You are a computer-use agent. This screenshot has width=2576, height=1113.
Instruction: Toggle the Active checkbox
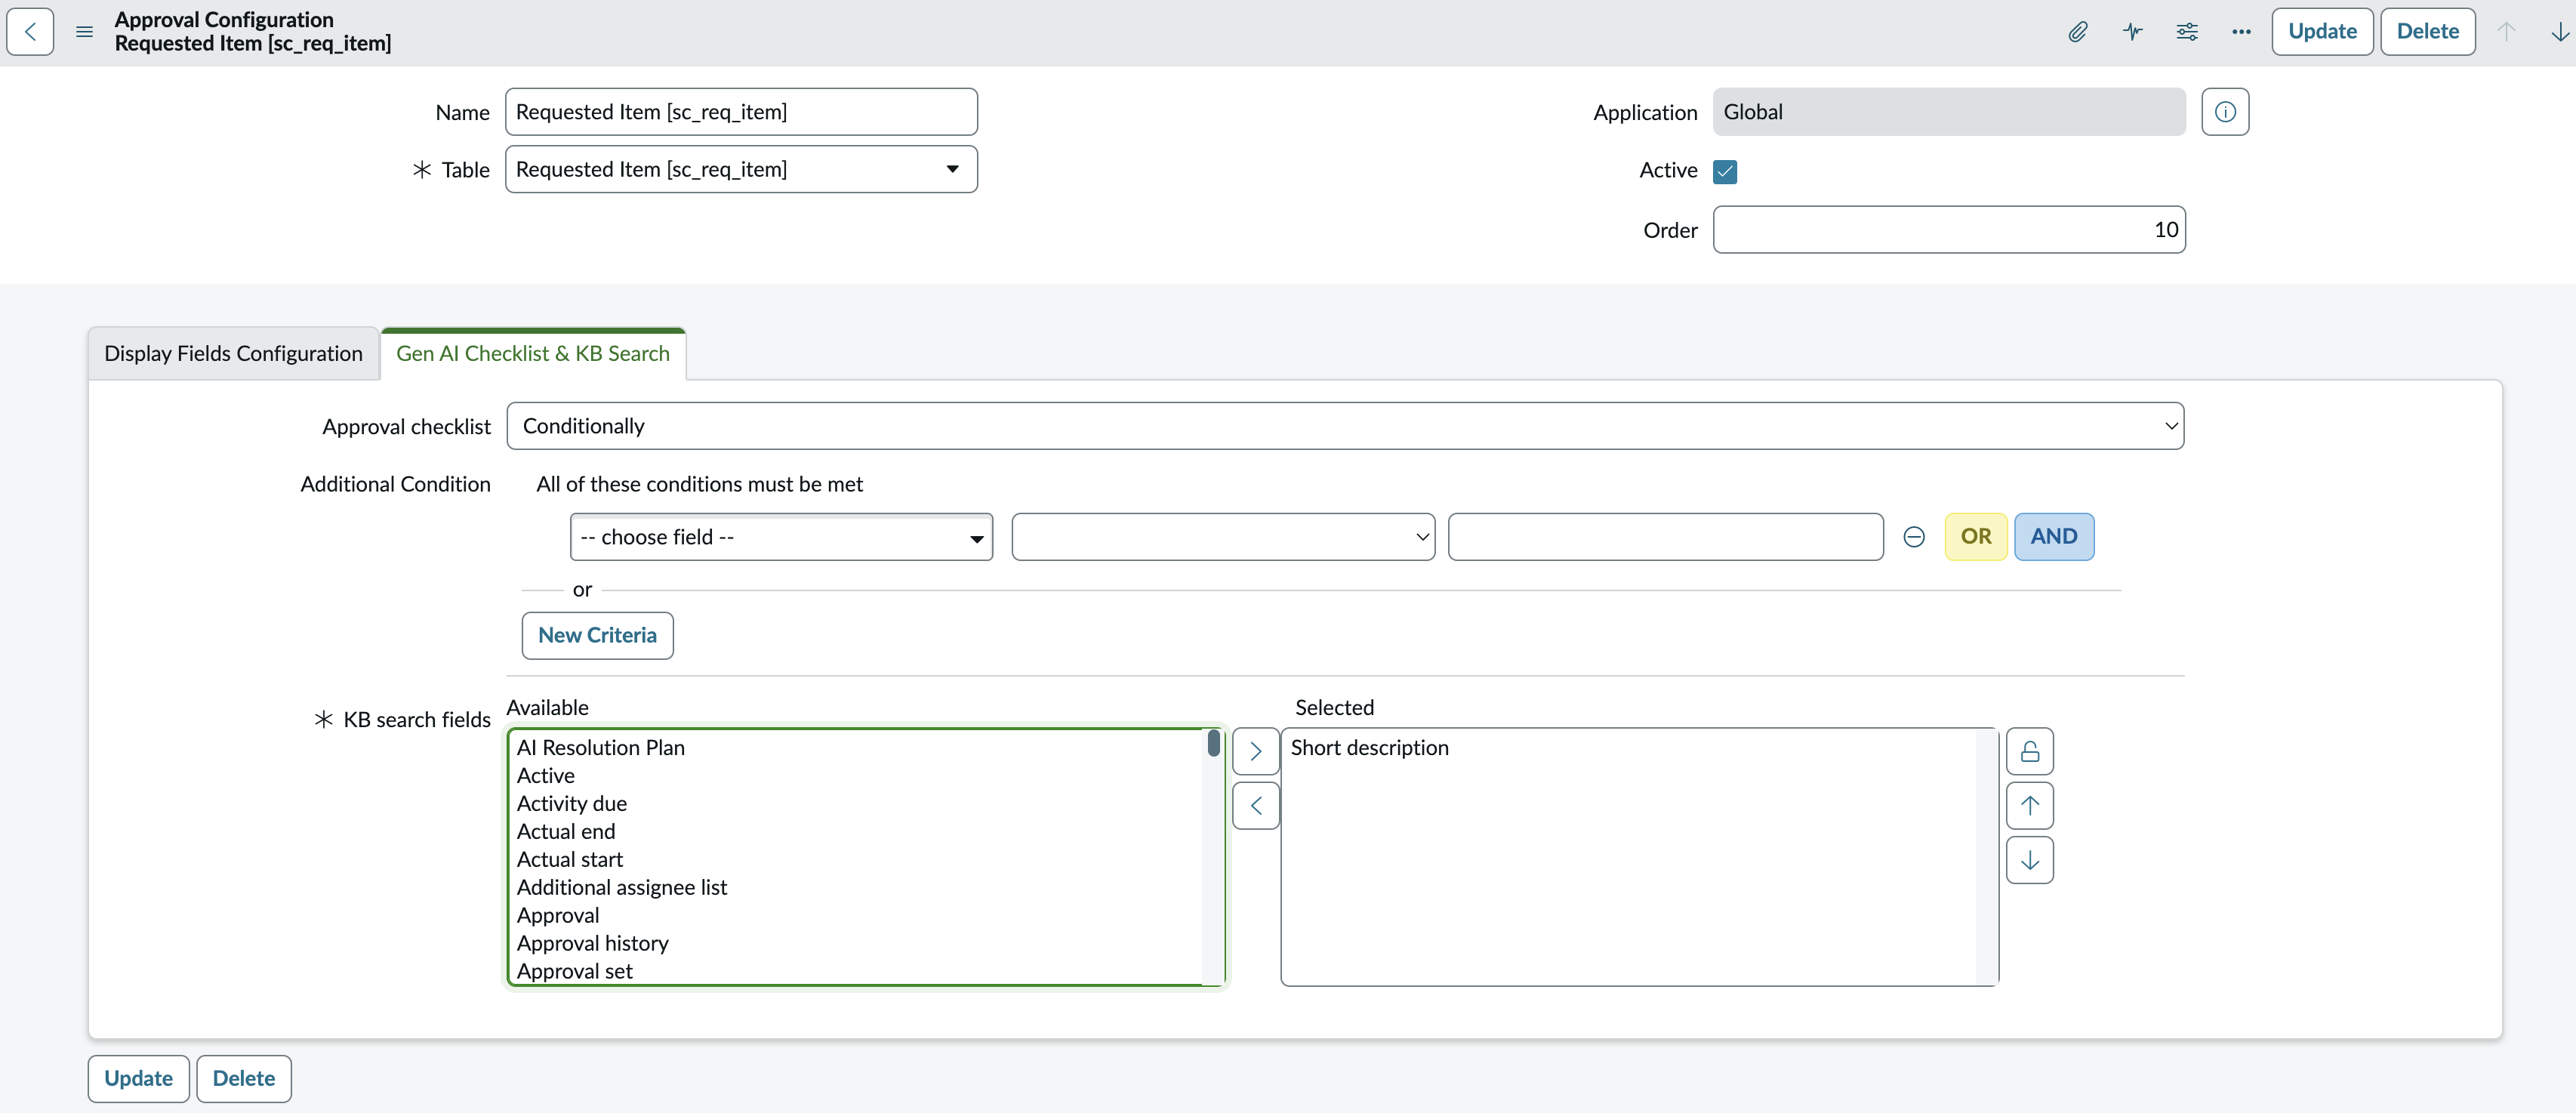tap(1725, 171)
